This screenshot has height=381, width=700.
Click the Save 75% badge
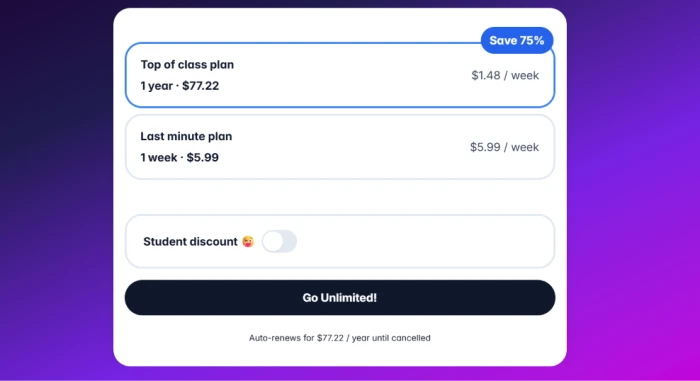click(x=517, y=41)
